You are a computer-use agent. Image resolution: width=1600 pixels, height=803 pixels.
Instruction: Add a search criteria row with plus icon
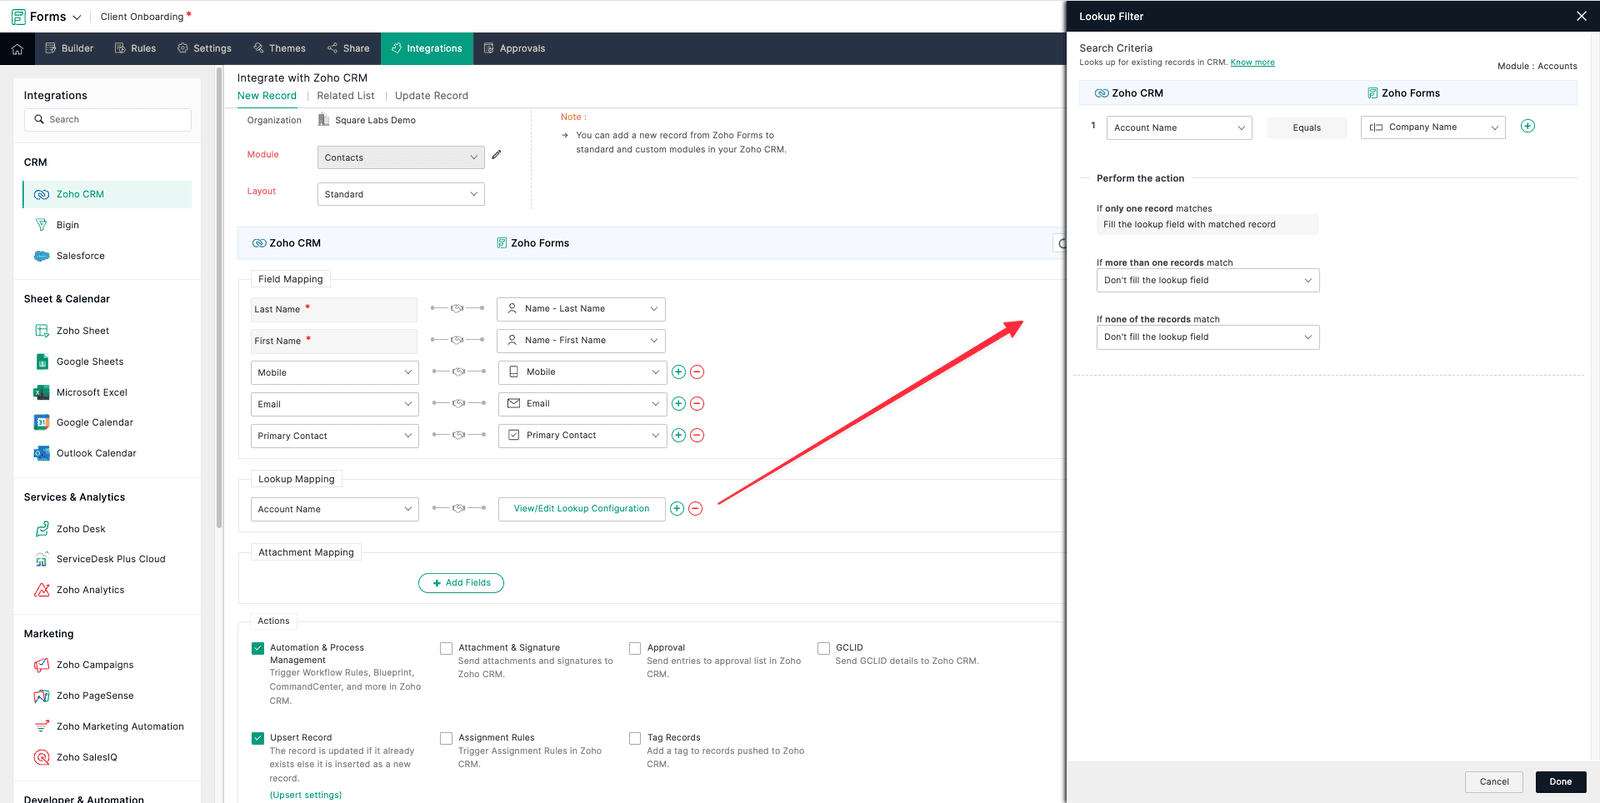coord(1527,126)
